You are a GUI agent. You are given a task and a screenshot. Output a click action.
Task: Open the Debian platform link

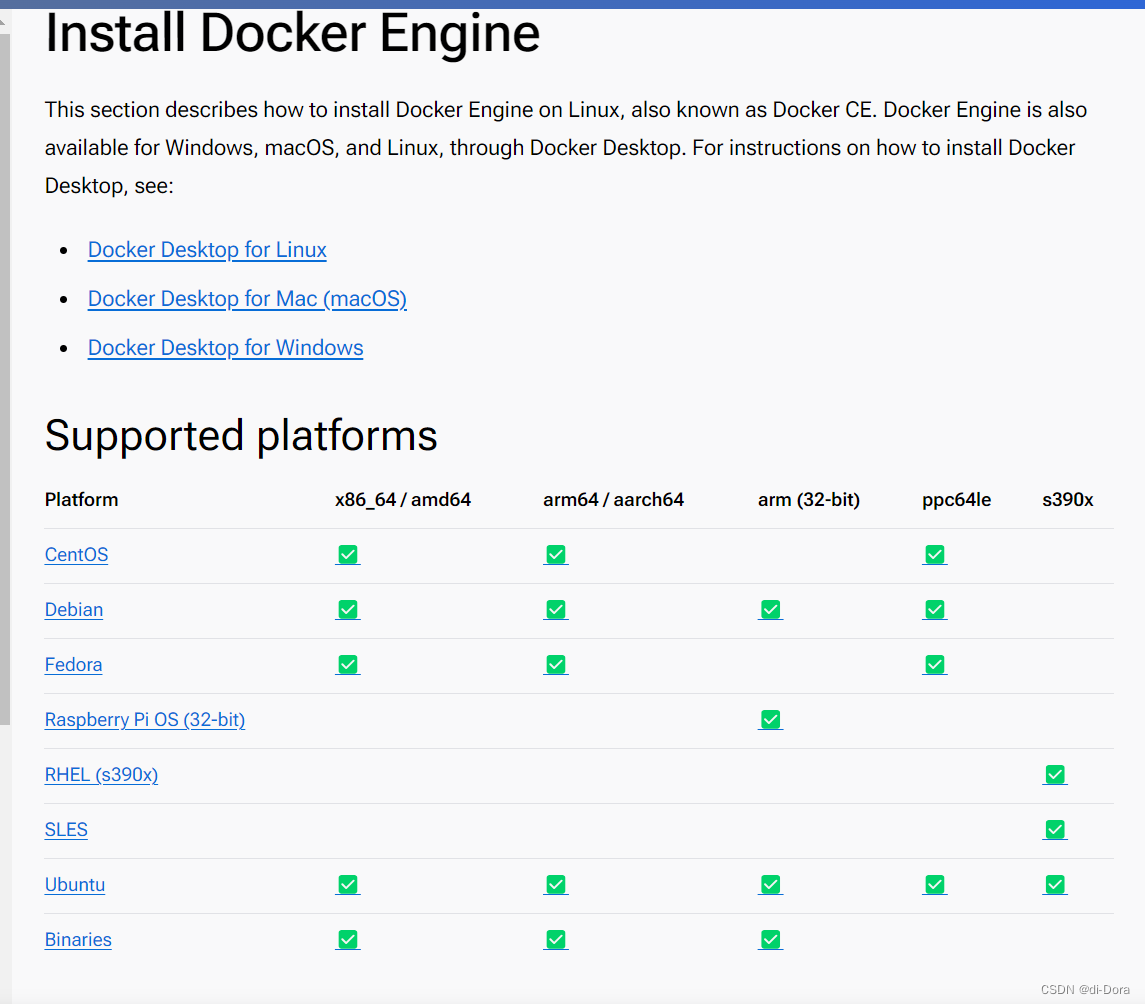click(x=74, y=610)
